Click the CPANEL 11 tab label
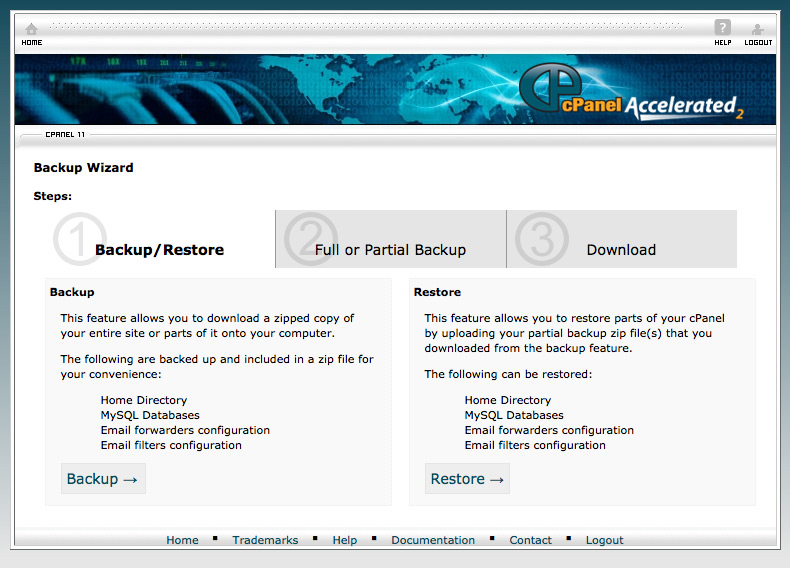The width and height of the screenshot is (790, 568). [x=65, y=134]
